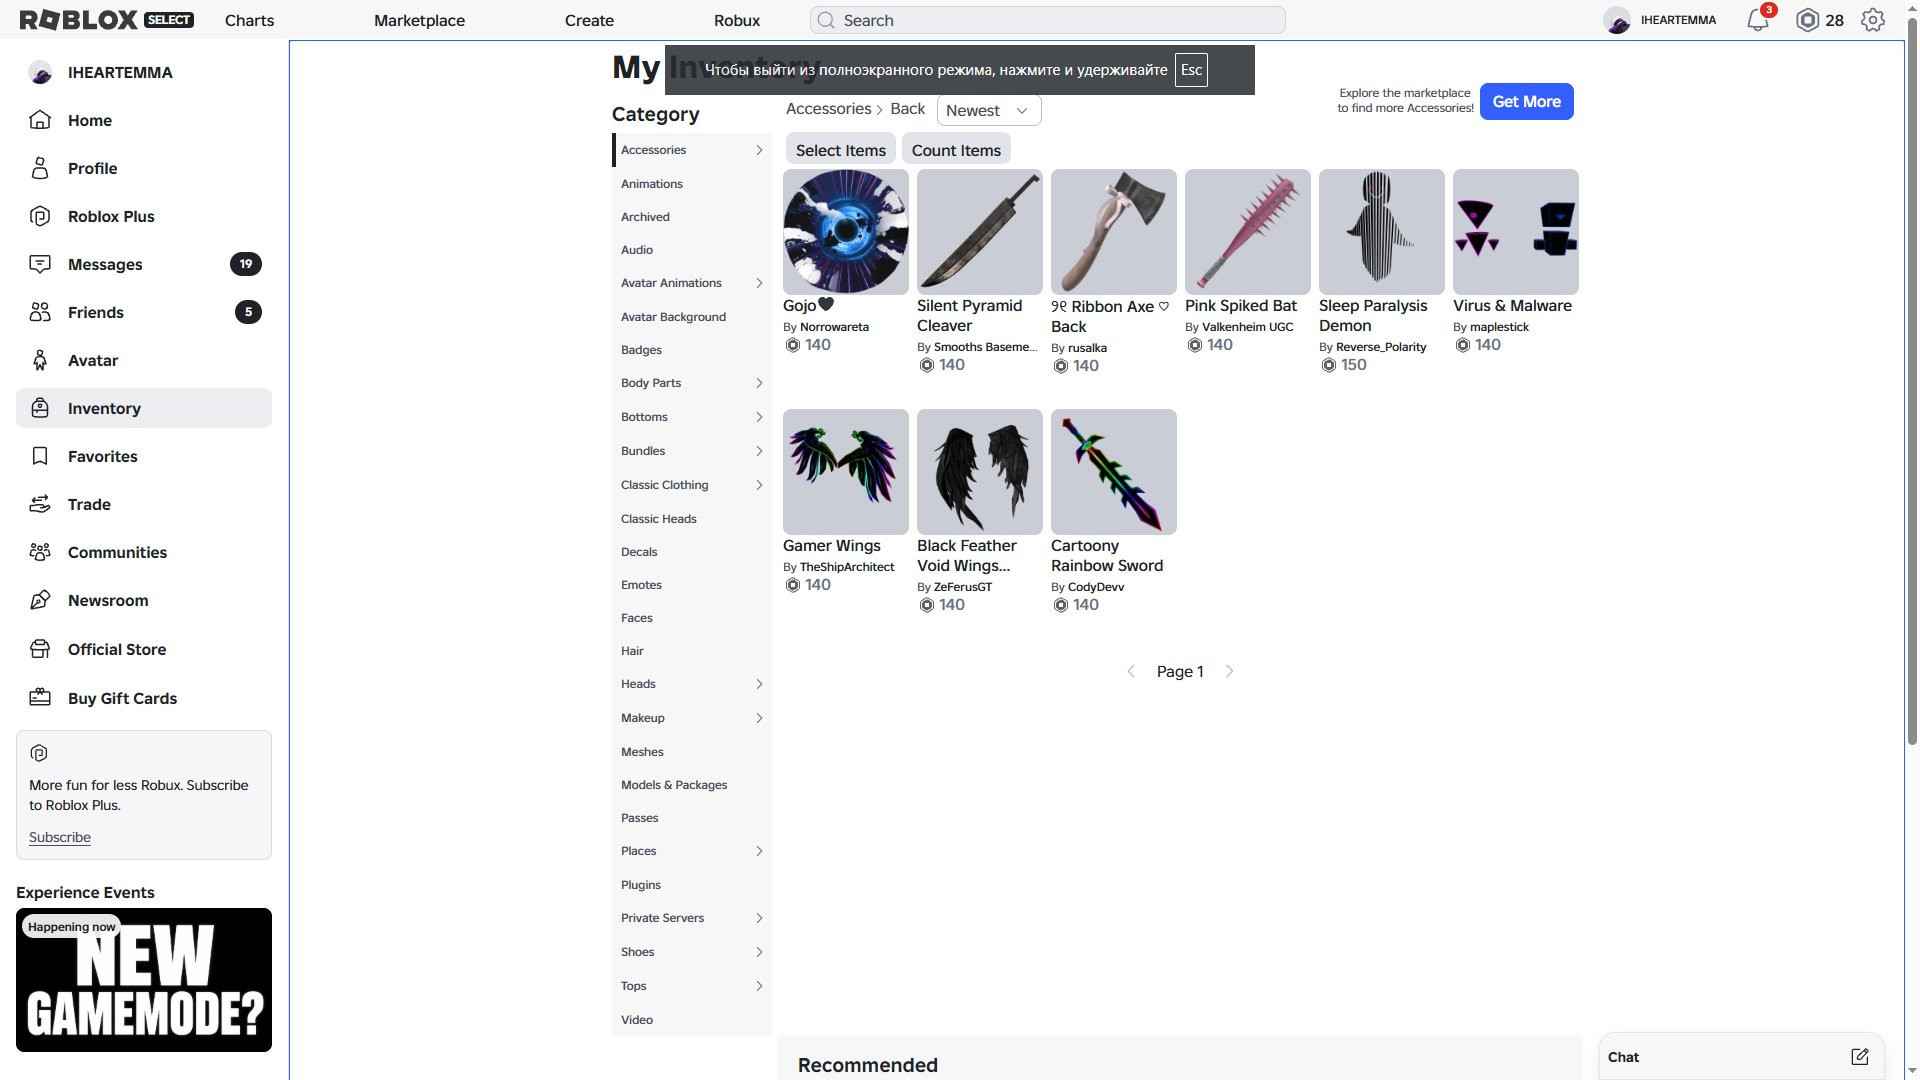Expand the Classic Clothing category chevron
1920x1080 pixels.
[x=759, y=485]
